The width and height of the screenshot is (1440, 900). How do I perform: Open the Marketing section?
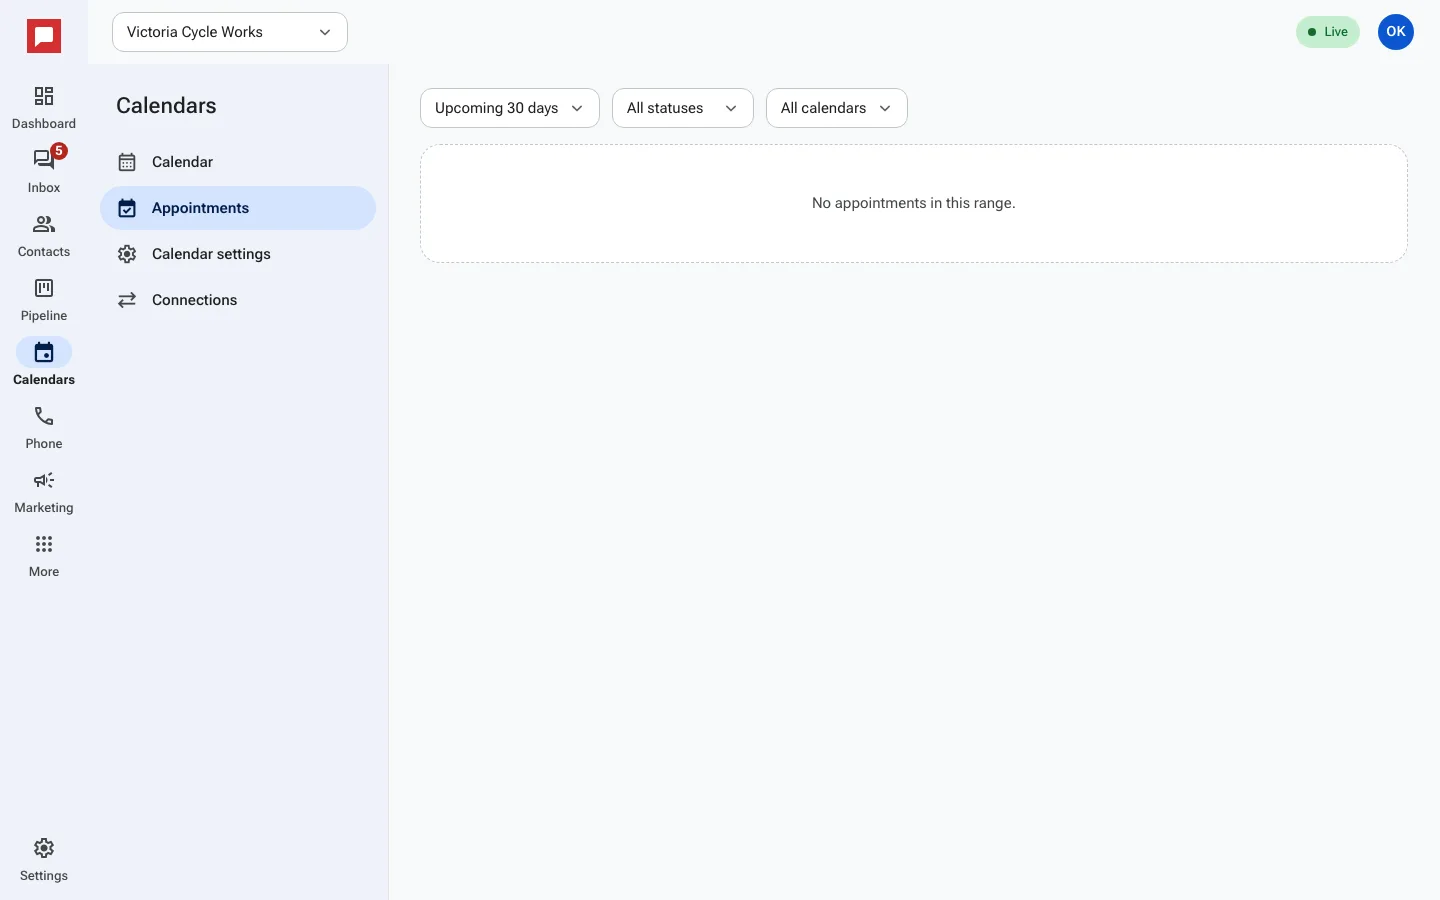click(x=44, y=492)
